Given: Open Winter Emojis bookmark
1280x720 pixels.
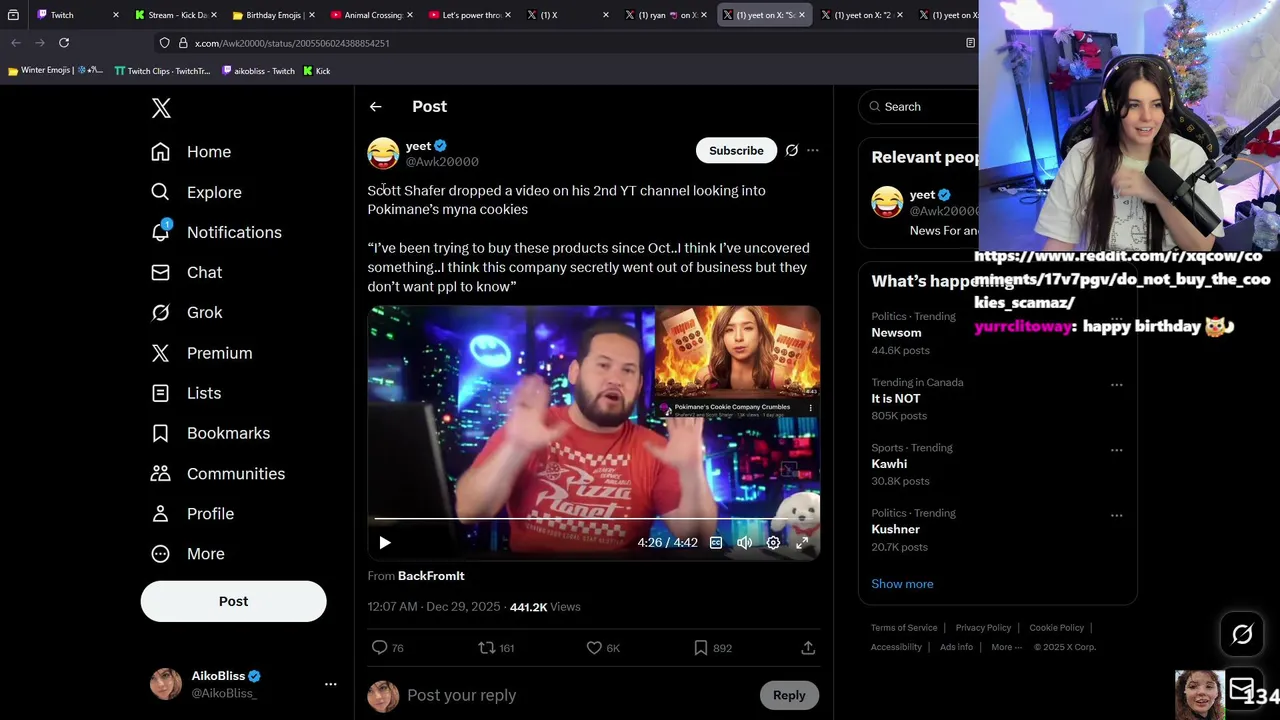Looking at the screenshot, I should pos(55,71).
